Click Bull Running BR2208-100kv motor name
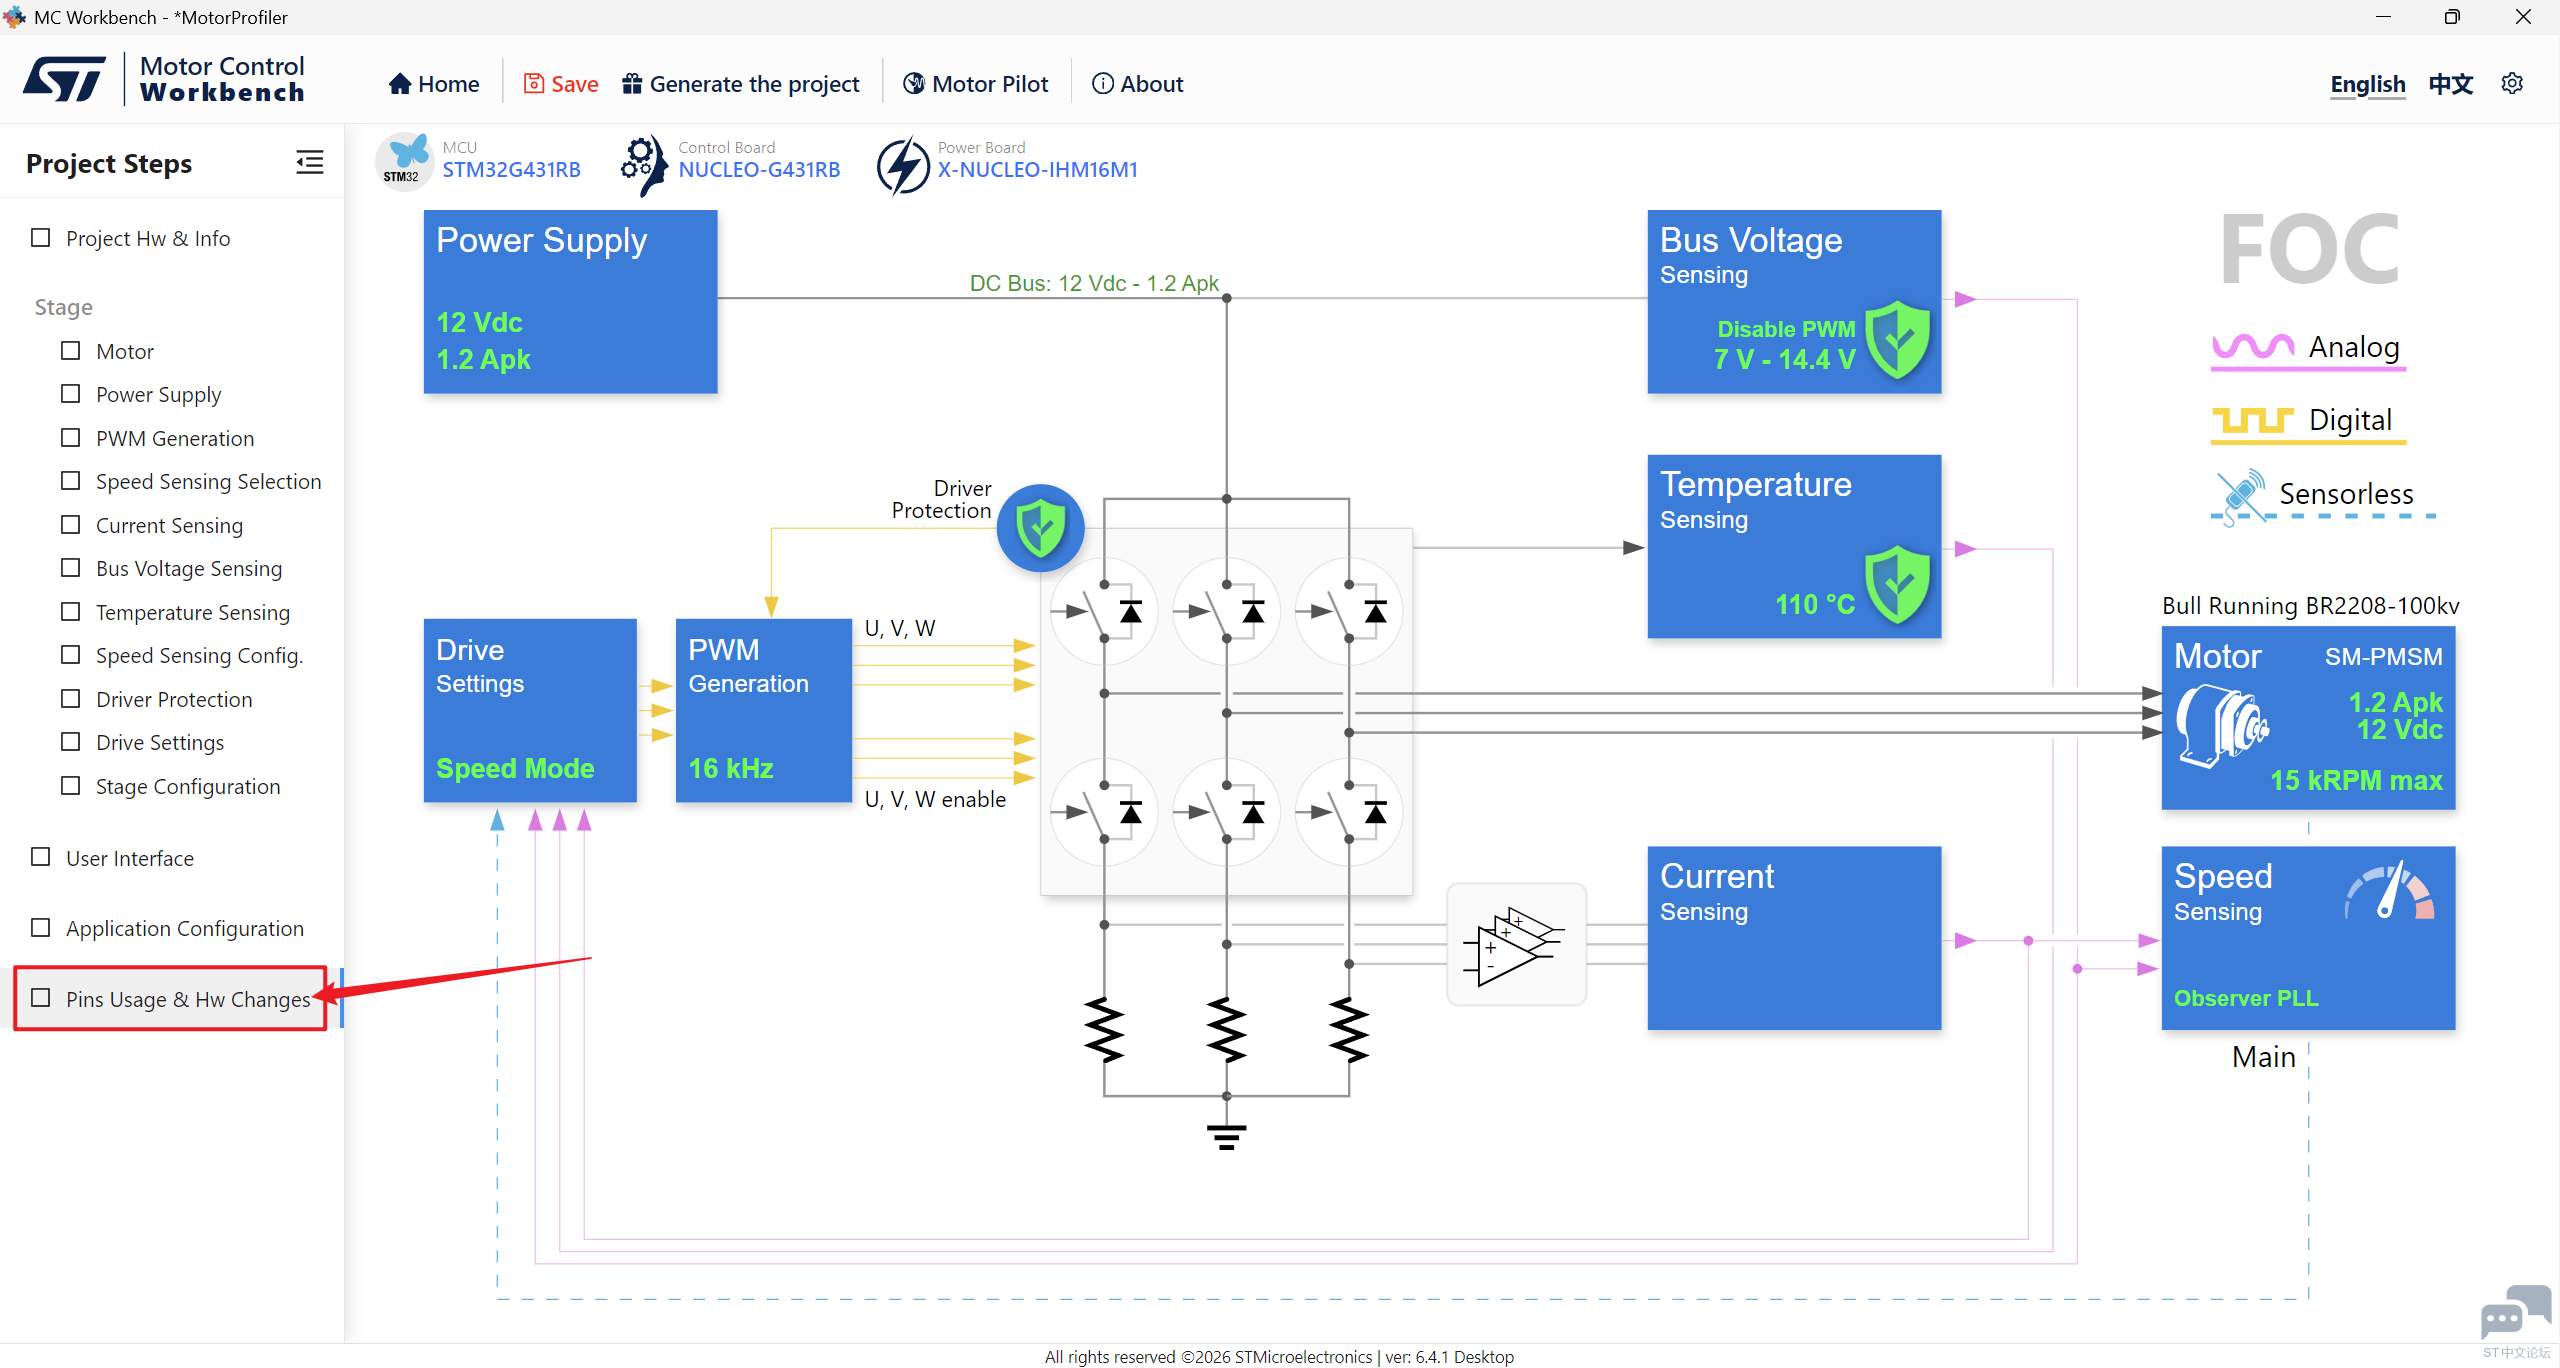 click(x=2310, y=605)
